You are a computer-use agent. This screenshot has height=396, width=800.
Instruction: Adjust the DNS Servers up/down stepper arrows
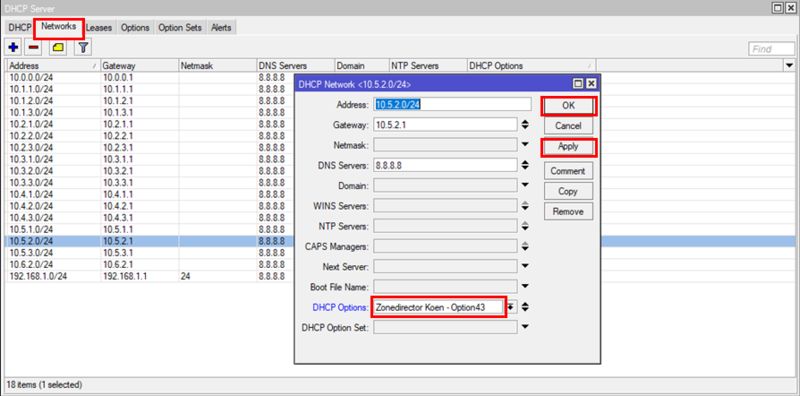525,165
